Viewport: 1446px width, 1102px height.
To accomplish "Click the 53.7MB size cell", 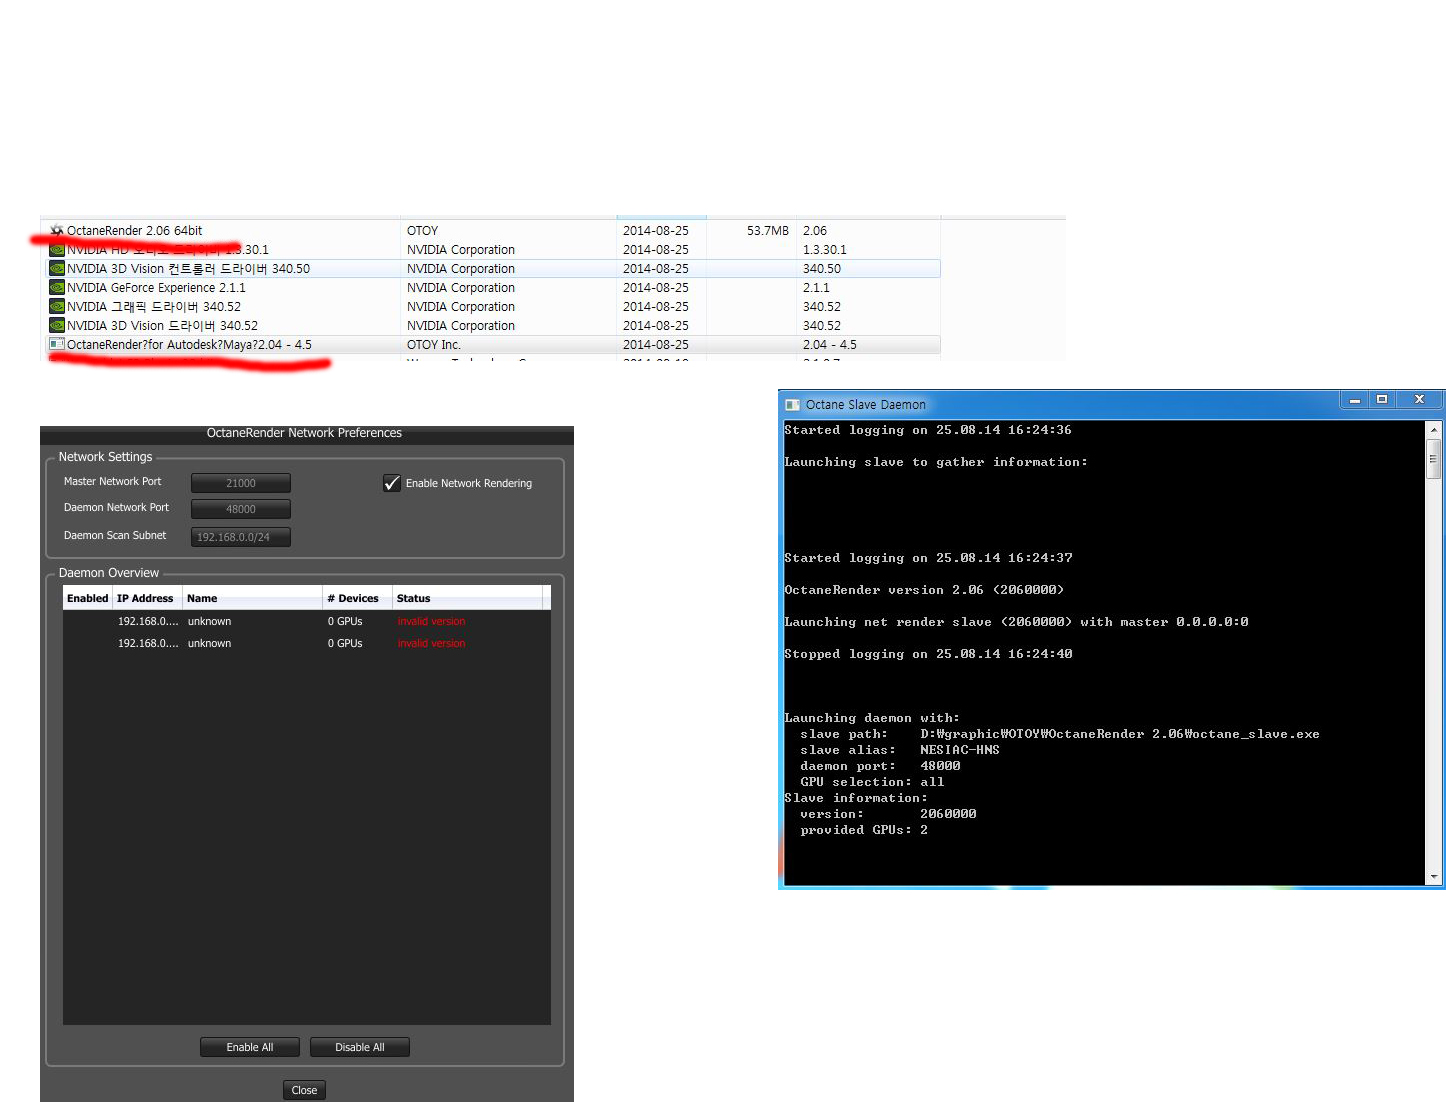I will click(x=768, y=230).
